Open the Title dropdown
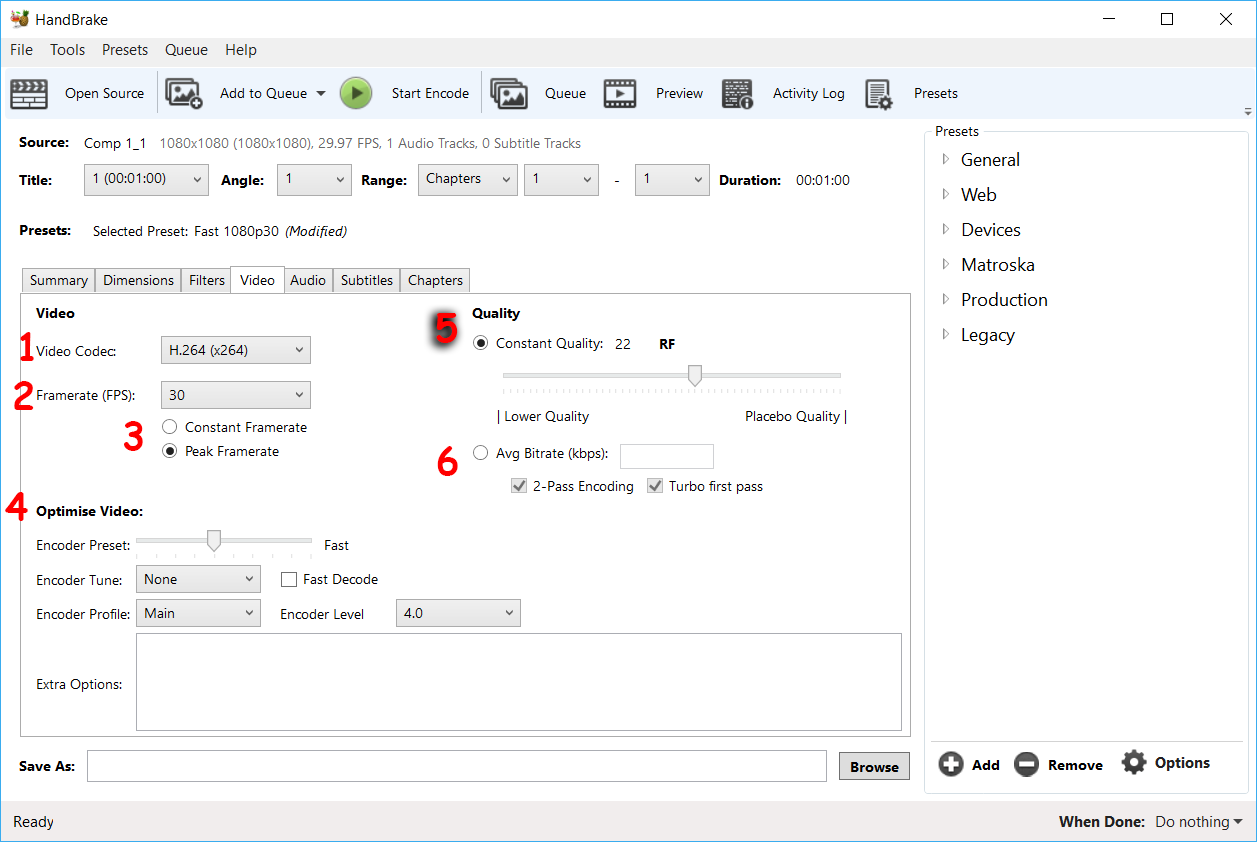The width and height of the screenshot is (1257, 842). (x=147, y=180)
